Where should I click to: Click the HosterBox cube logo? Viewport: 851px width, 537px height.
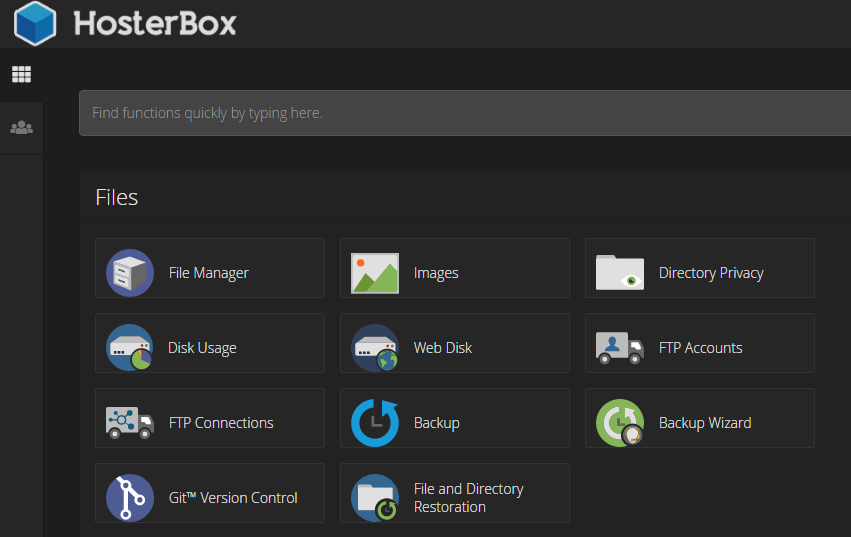pyautogui.click(x=35, y=23)
